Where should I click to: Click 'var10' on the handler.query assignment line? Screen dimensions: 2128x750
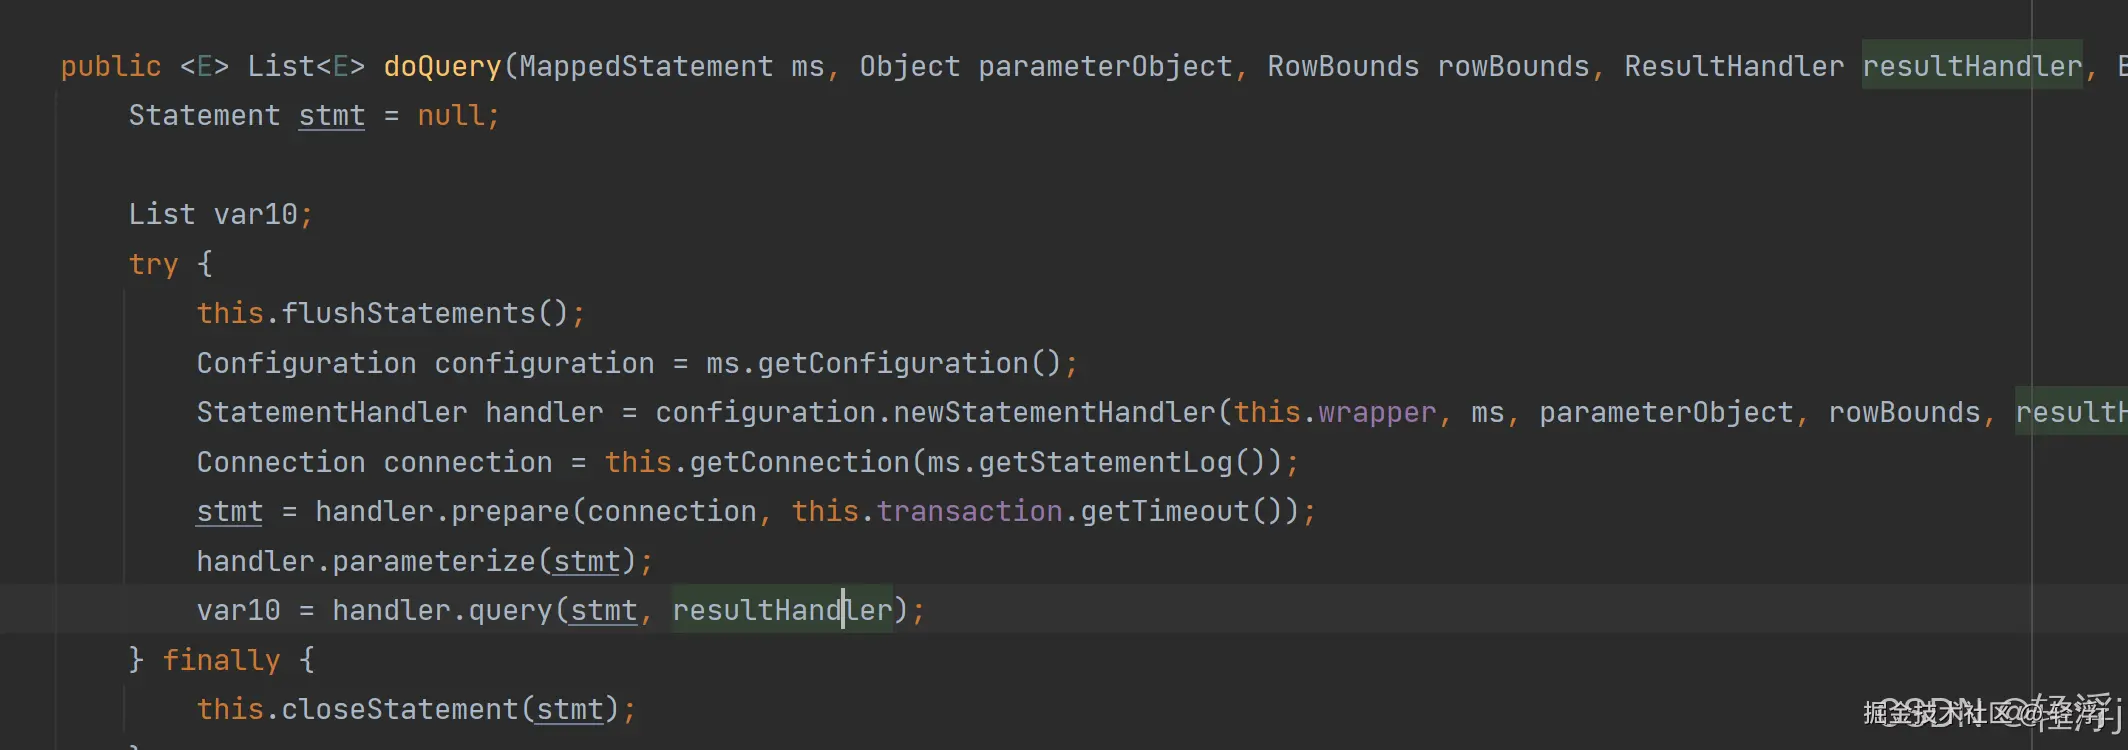point(239,610)
